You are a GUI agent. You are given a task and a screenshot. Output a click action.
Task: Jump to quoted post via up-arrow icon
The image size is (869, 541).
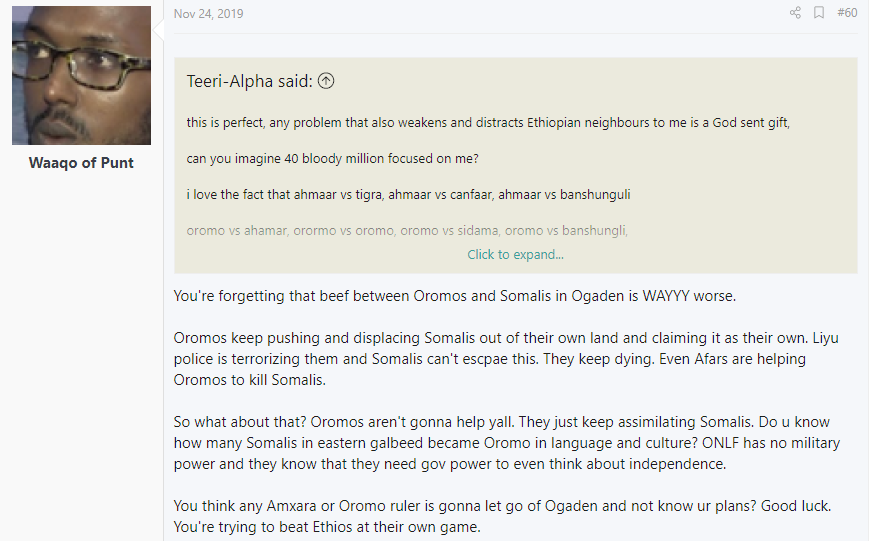pyautogui.click(x=326, y=81)
